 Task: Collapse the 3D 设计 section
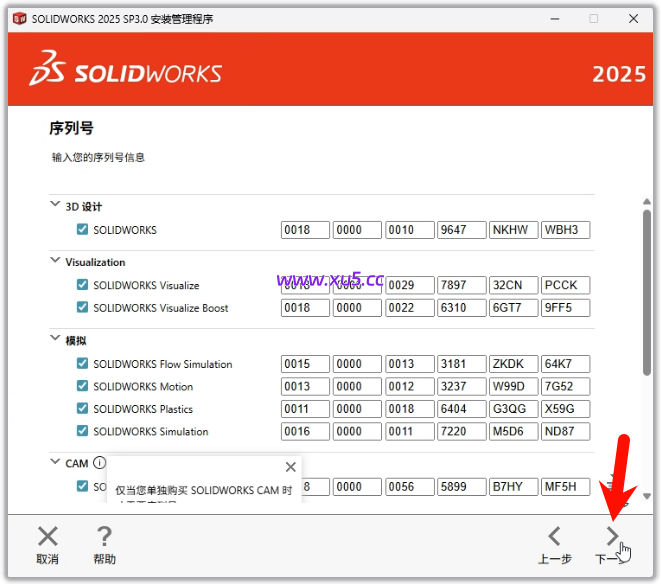(x=55, y=205)
